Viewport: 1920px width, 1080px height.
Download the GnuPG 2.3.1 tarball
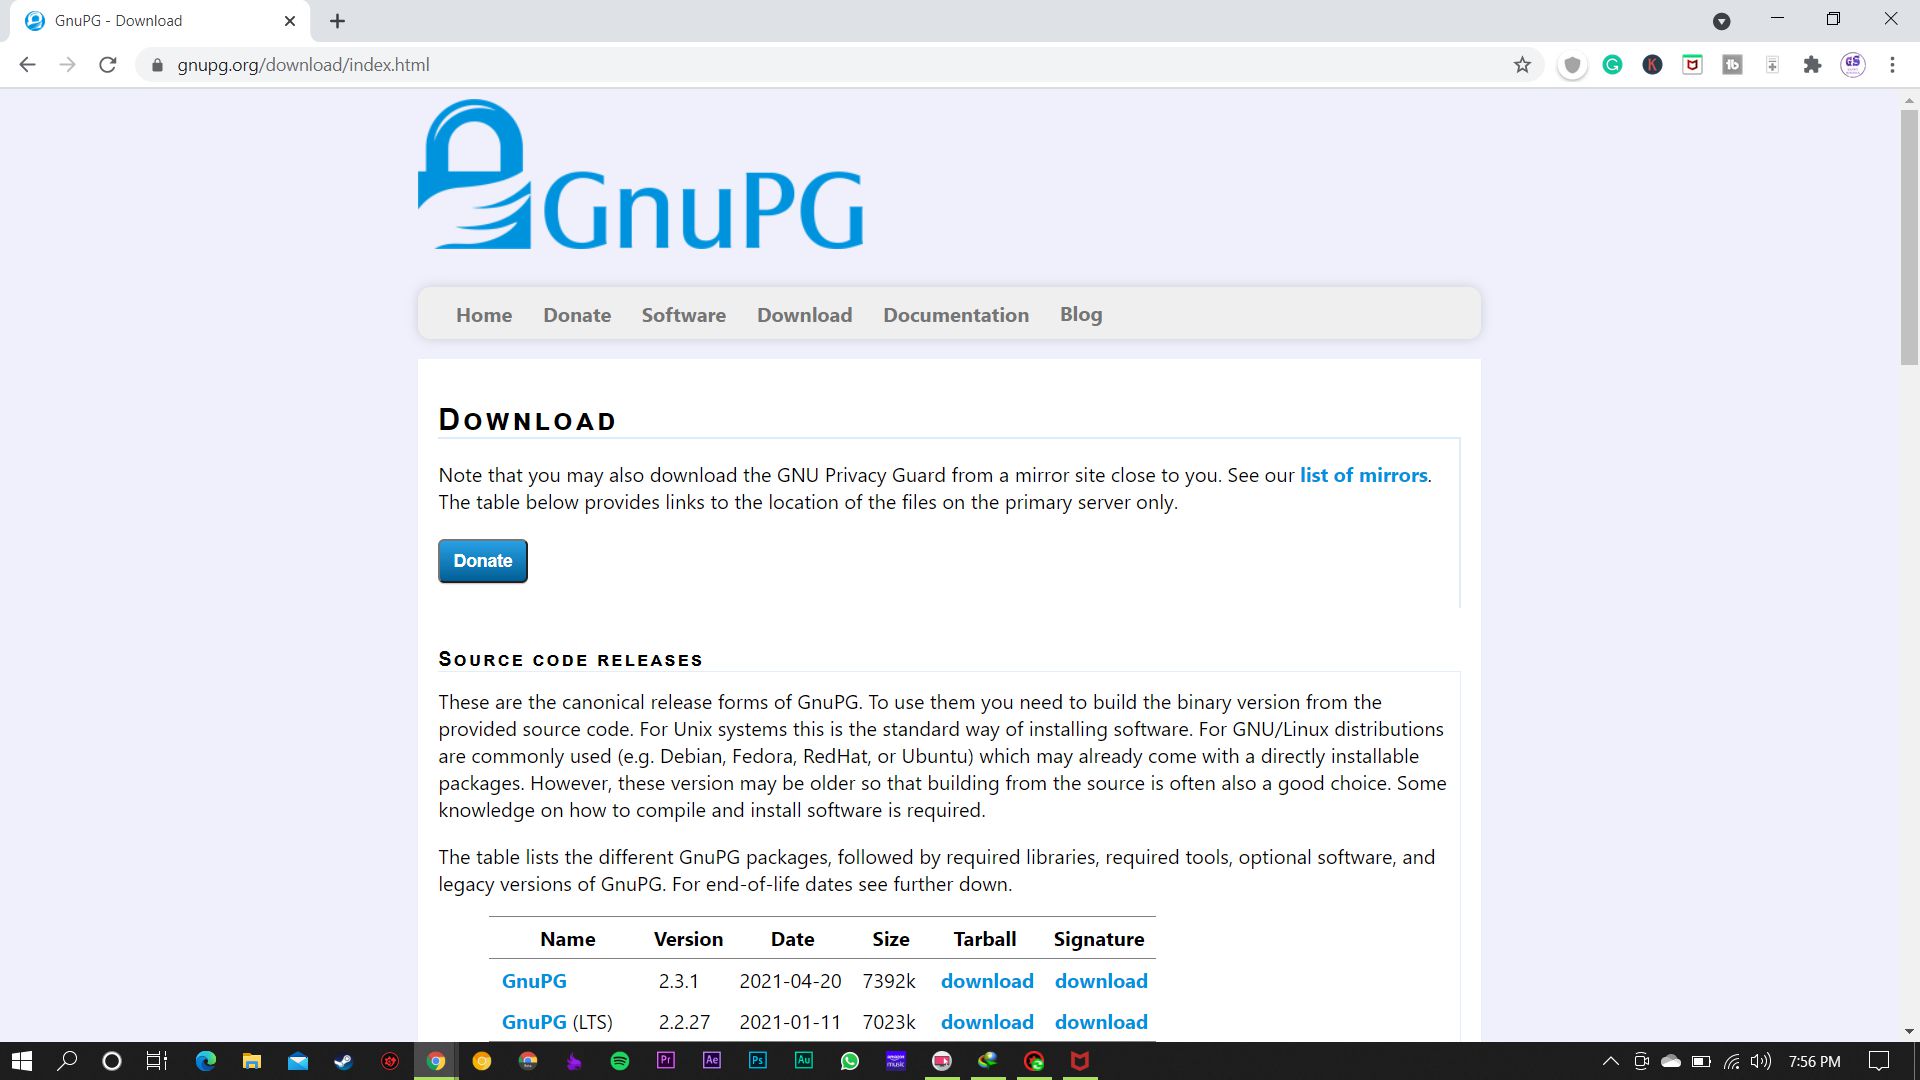tap(987, 981)
